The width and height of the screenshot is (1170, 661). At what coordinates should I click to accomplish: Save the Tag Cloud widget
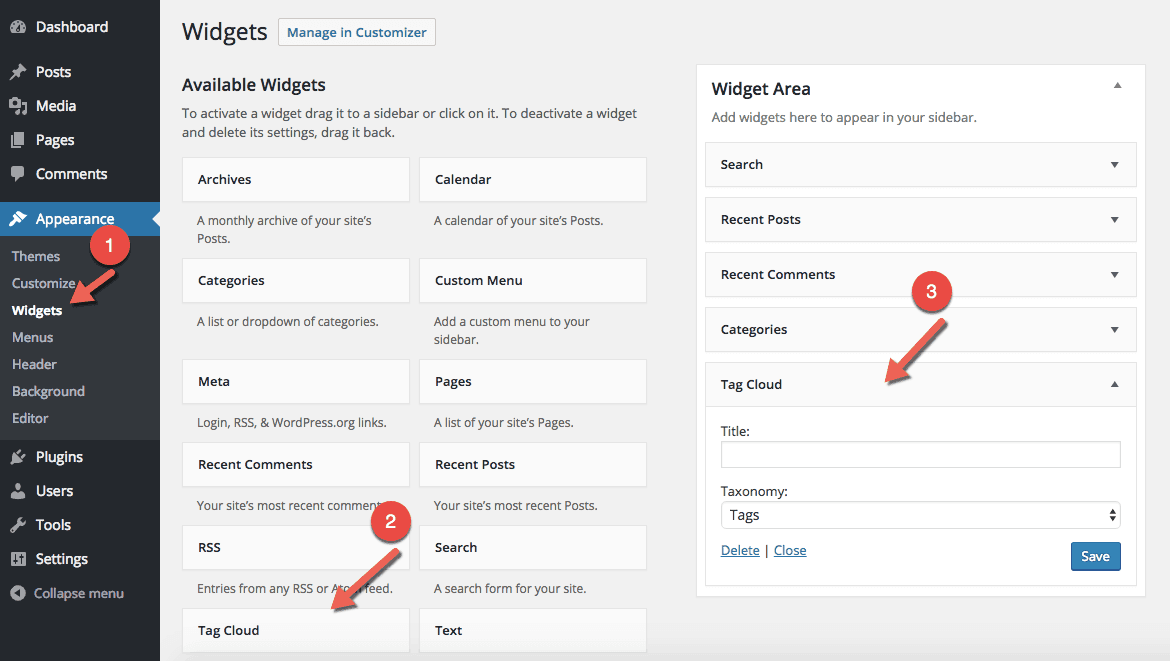point(1095,557)
